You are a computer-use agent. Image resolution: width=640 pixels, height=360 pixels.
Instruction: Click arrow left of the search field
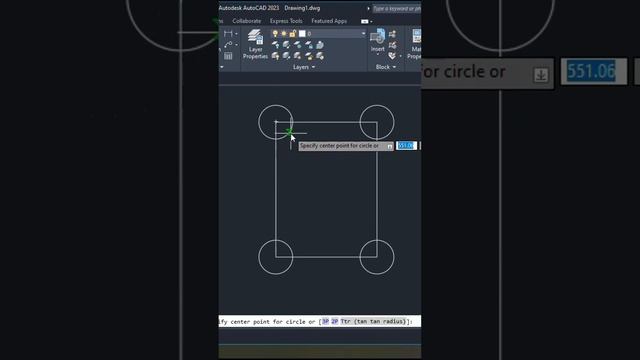(368, 8)
